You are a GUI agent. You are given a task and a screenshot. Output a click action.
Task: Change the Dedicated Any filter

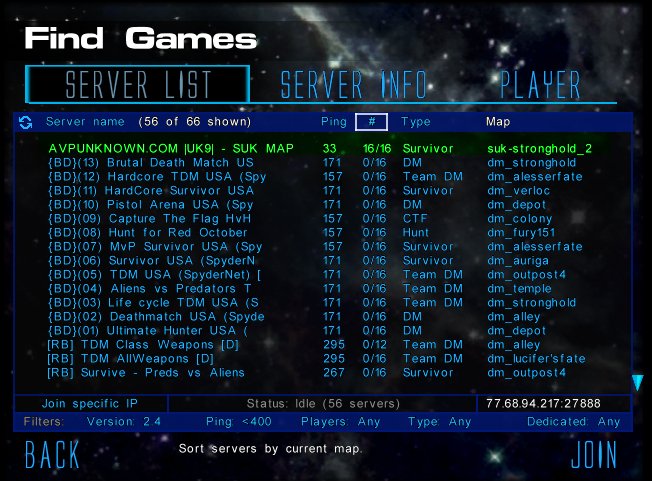573,422
